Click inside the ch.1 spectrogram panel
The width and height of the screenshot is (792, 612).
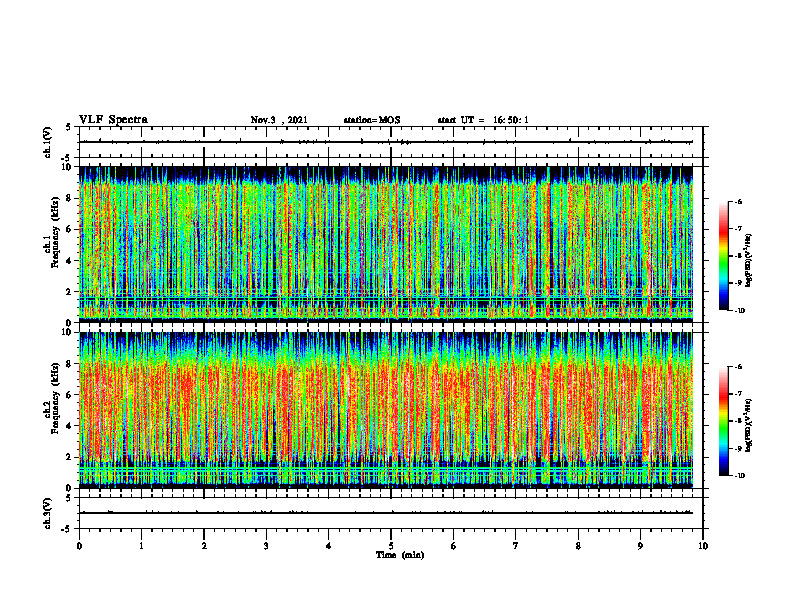pyautogui.click(x=386, y=244)
